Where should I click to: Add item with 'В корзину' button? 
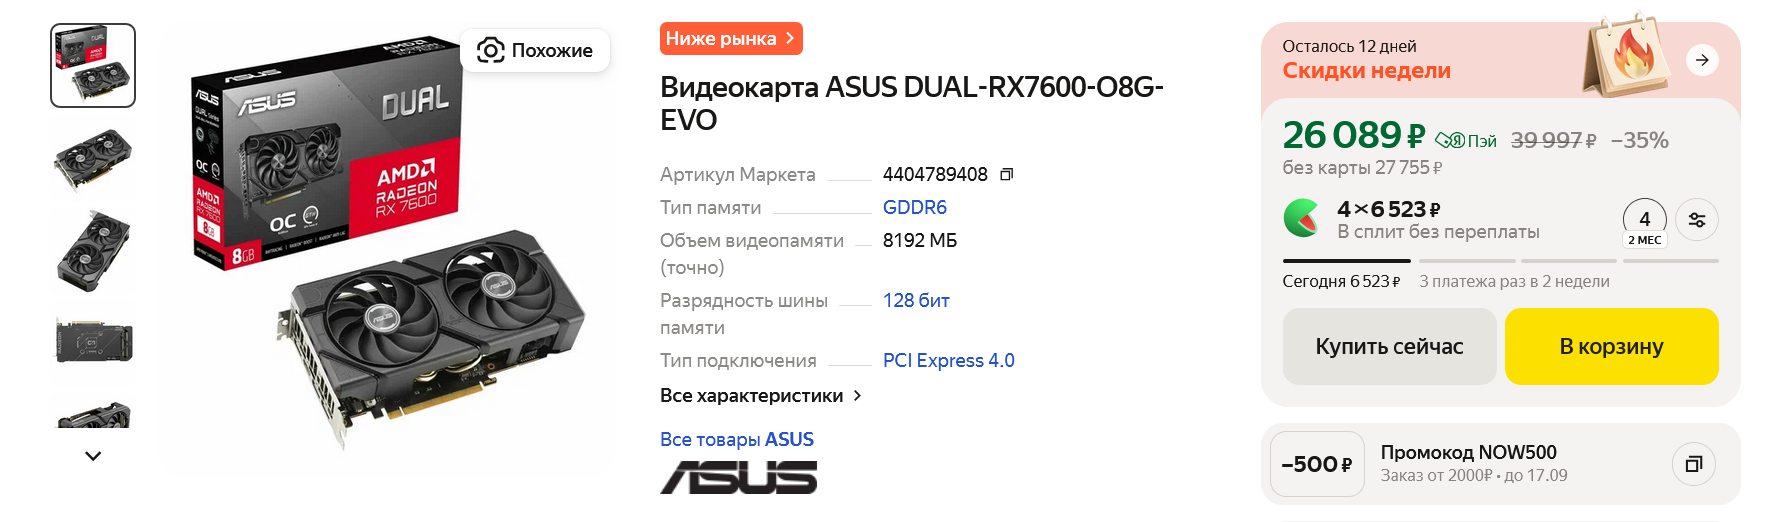point(1611,346)
